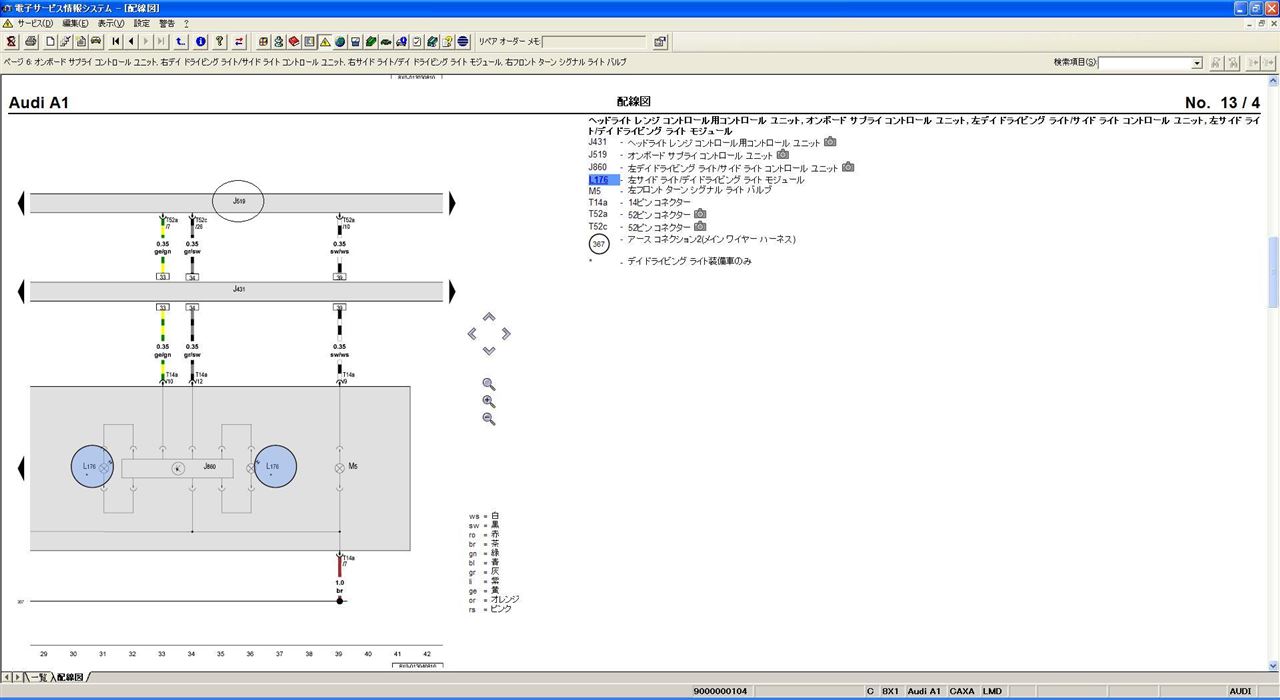The height and width of the screenshot is (700, 1280).
Task: Click the printer icon in the toolbar
Action: coord(30,42)
